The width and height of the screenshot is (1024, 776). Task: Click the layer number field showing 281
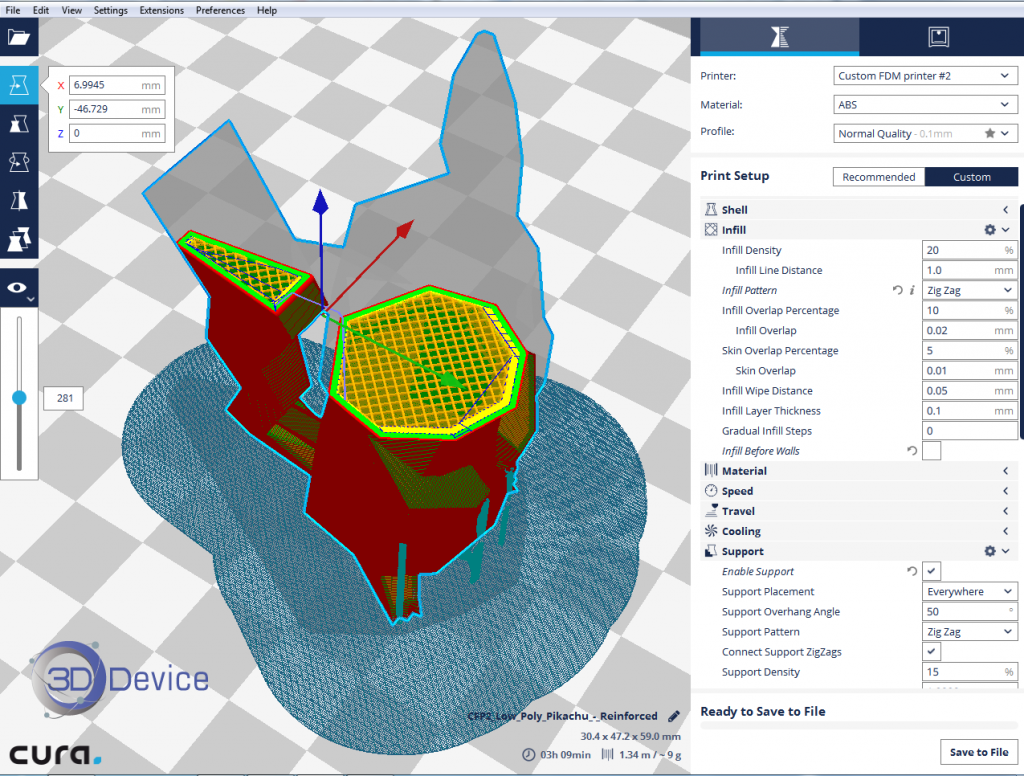click(x=64, y=398)
